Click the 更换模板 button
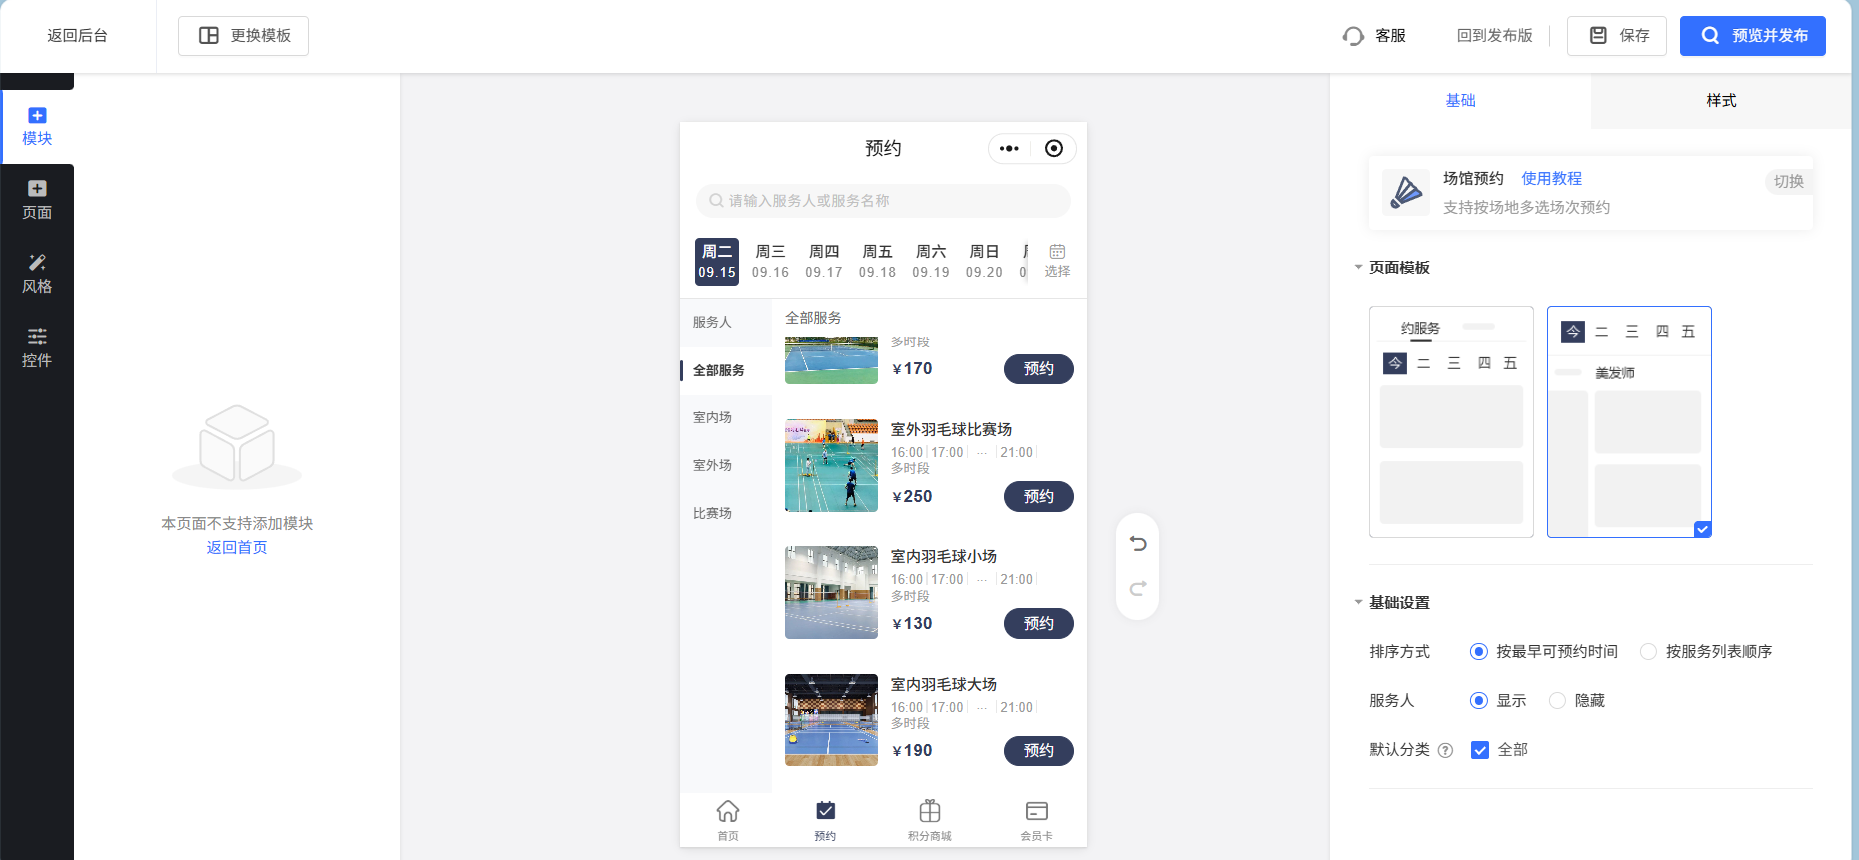This screenshot has width=1859, height=860. (243, 36)
